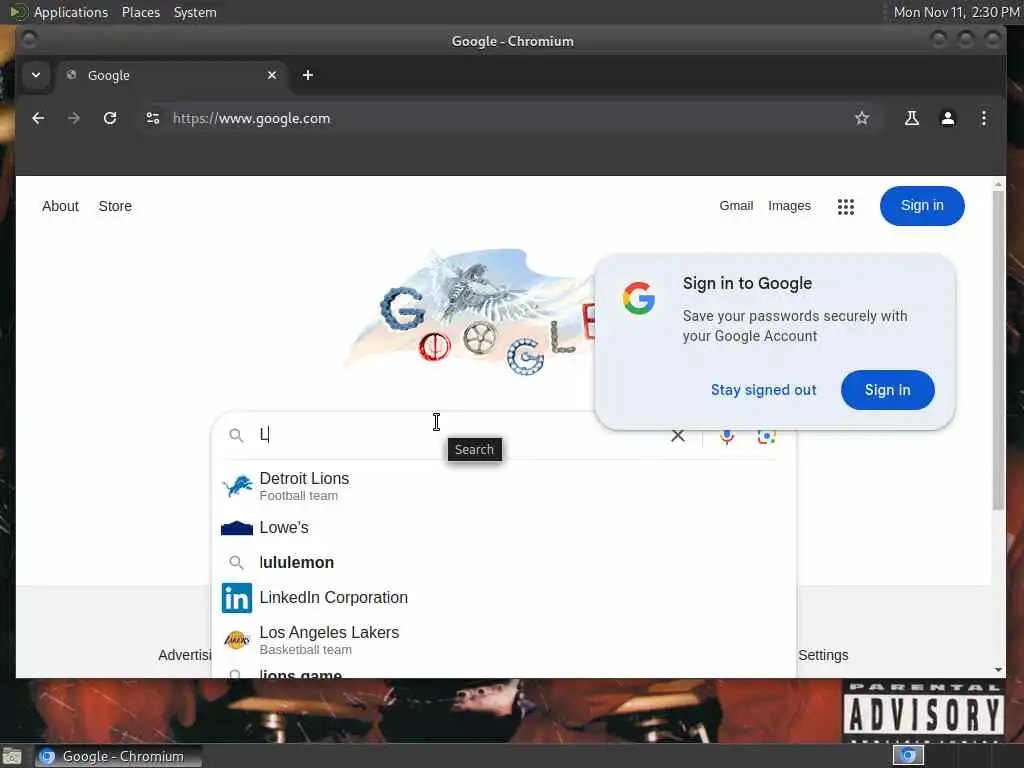Close the Google tab

coord(272,75)
